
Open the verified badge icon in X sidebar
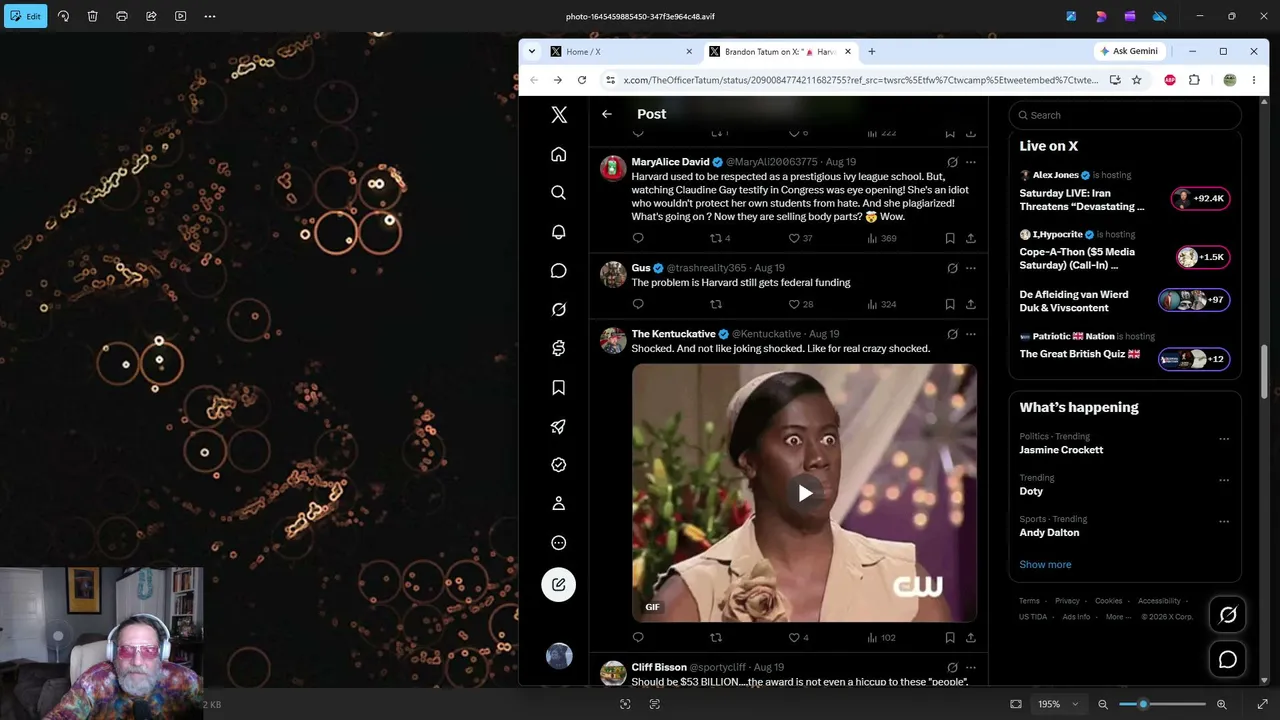pos(559,465)
